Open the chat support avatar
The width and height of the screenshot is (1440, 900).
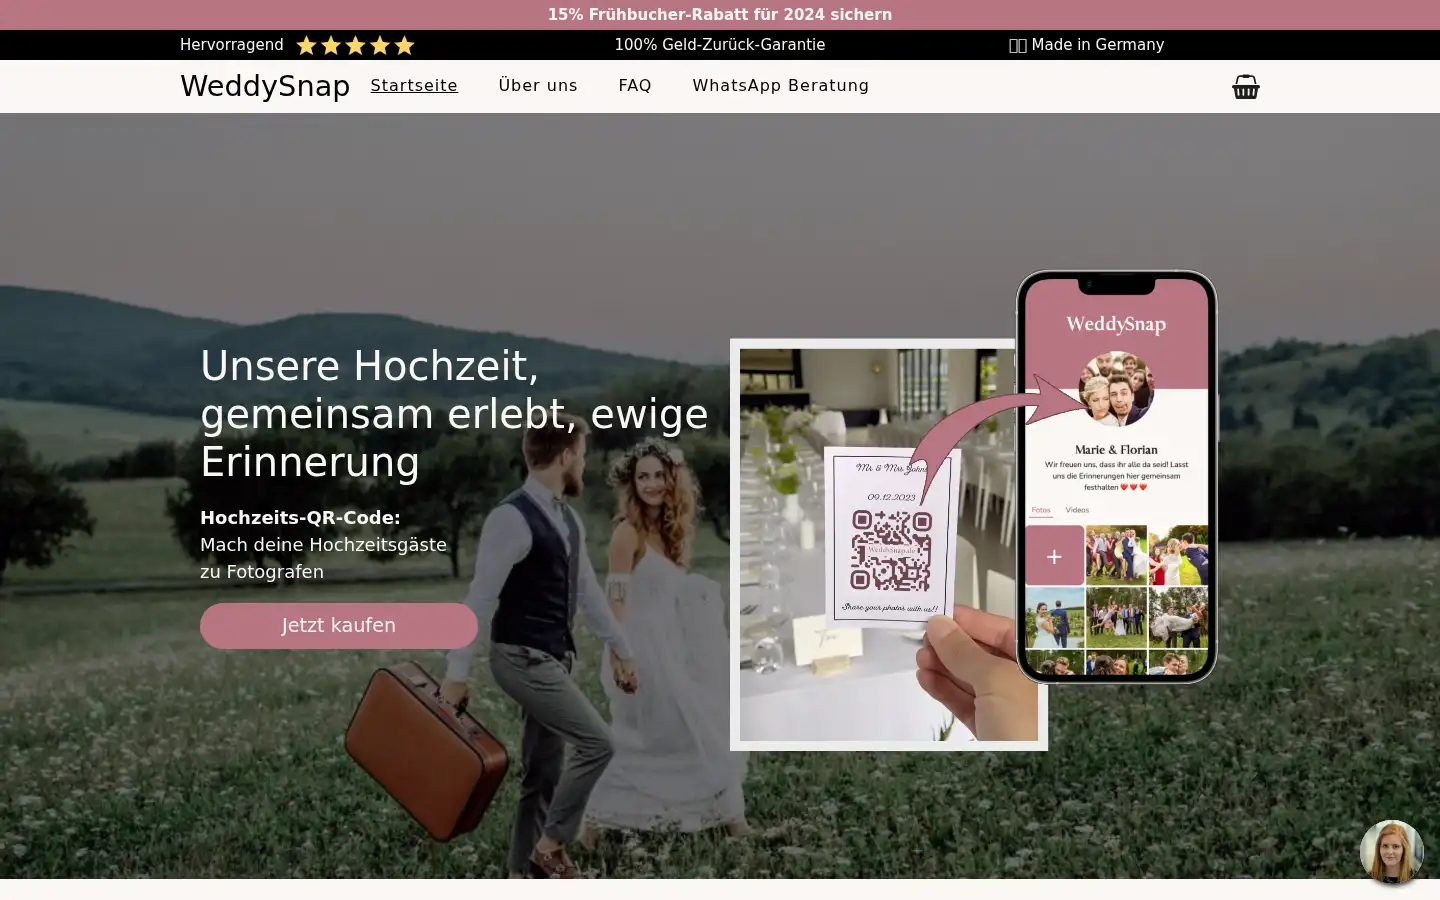point(1391,852)
